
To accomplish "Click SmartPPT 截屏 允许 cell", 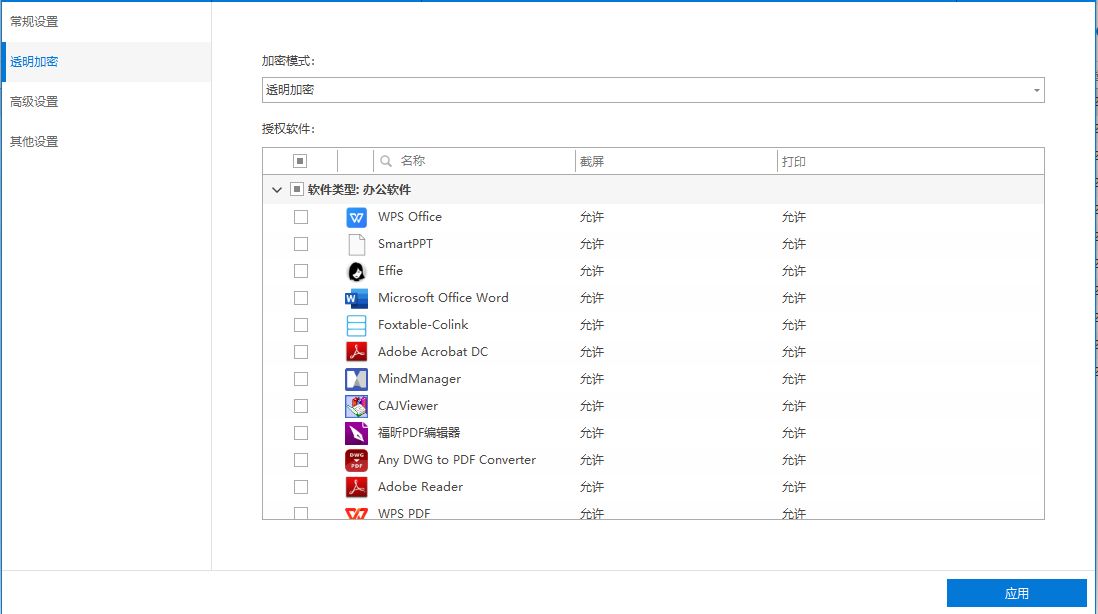I will (592, 244).
